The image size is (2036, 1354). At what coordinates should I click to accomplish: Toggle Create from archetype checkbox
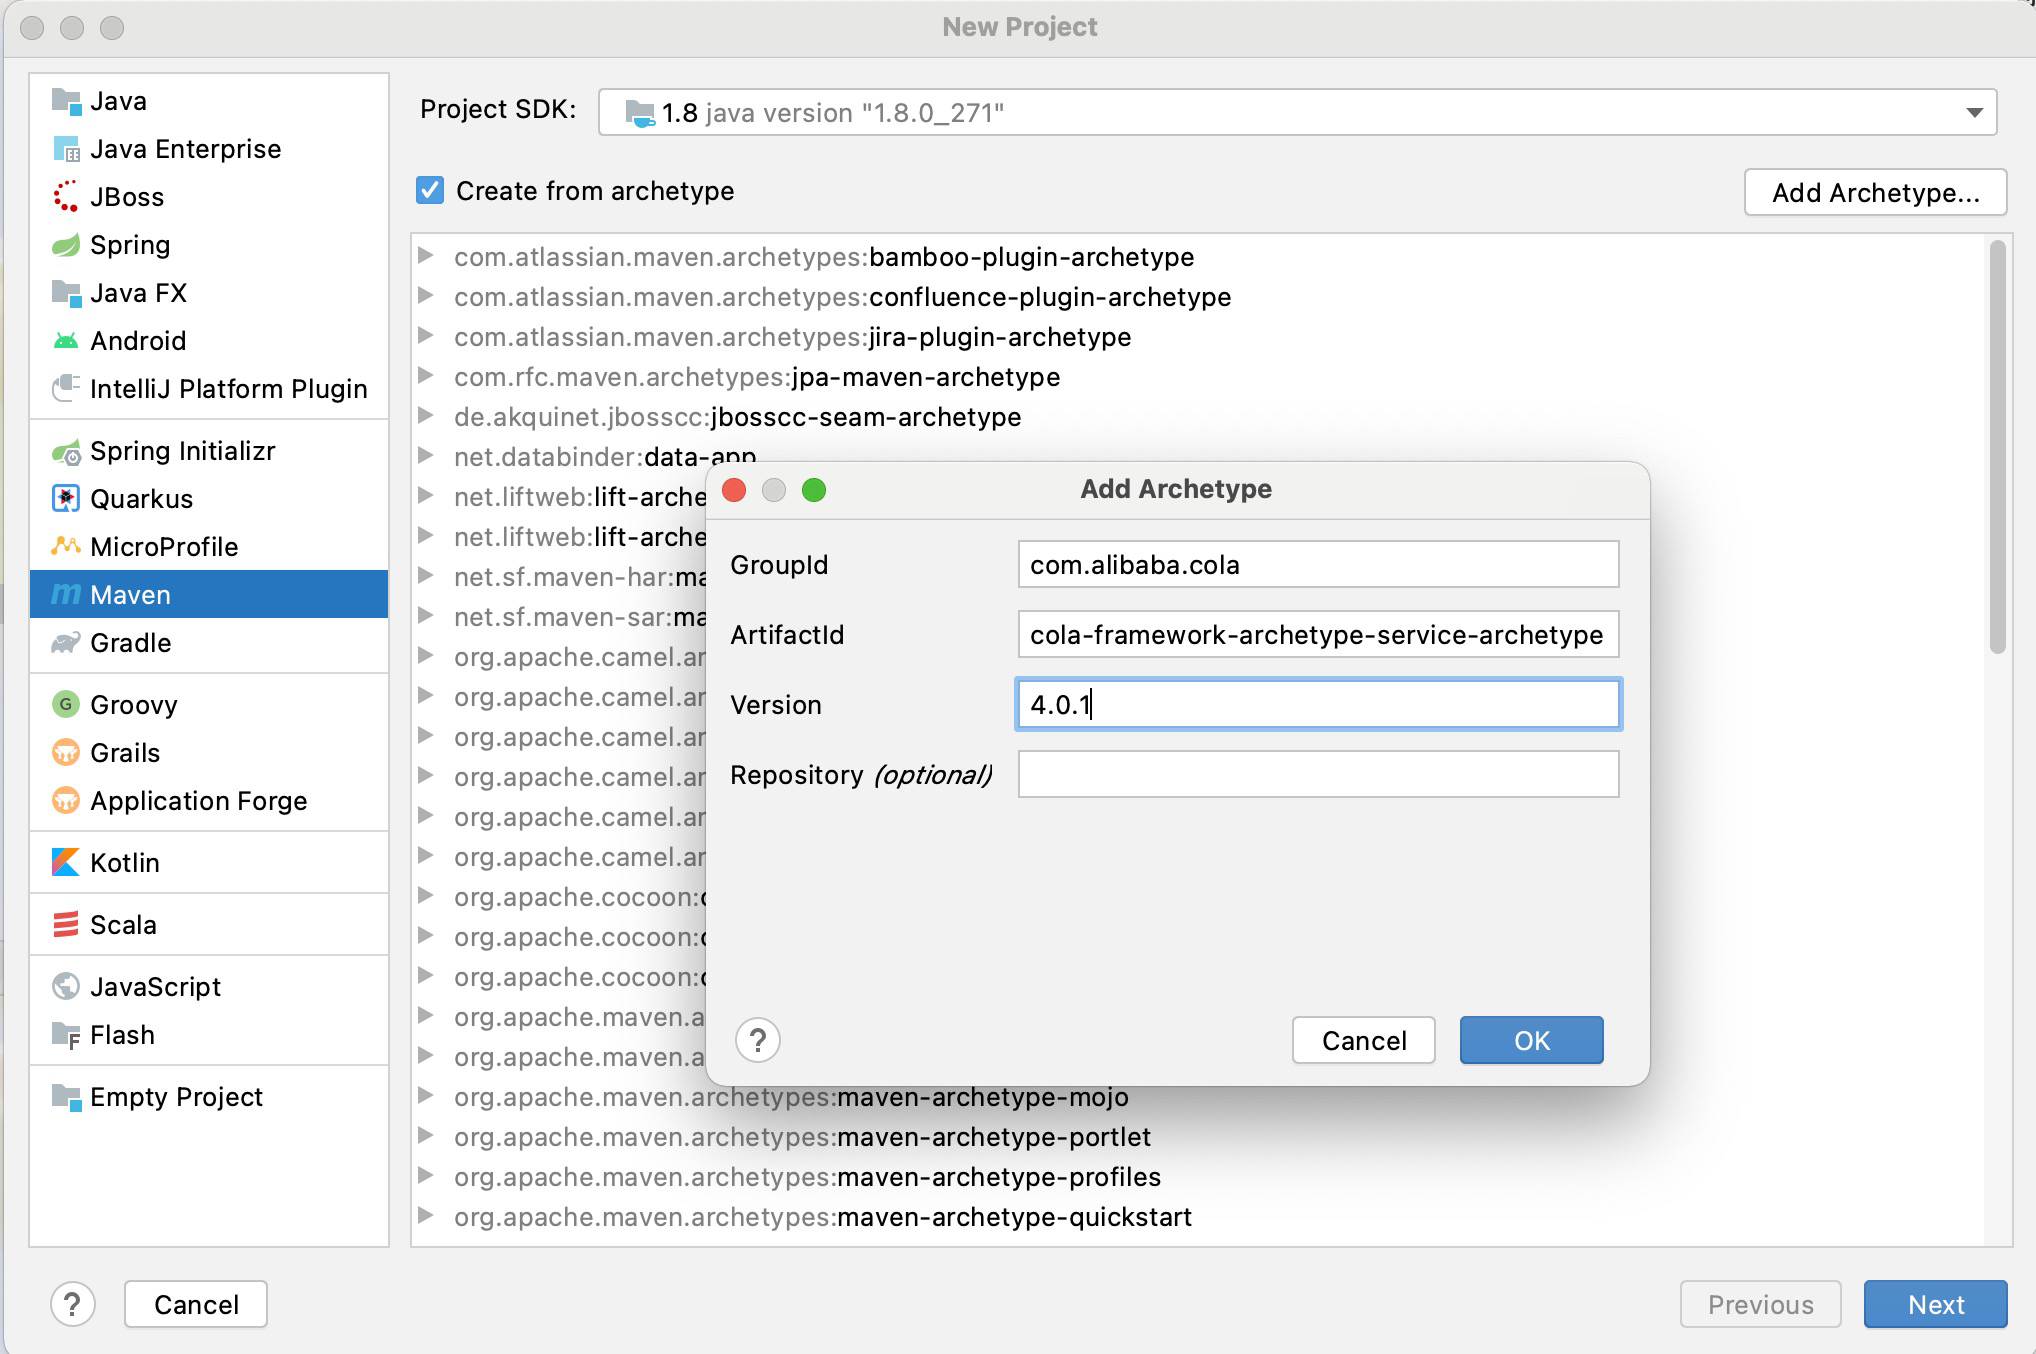430,190
